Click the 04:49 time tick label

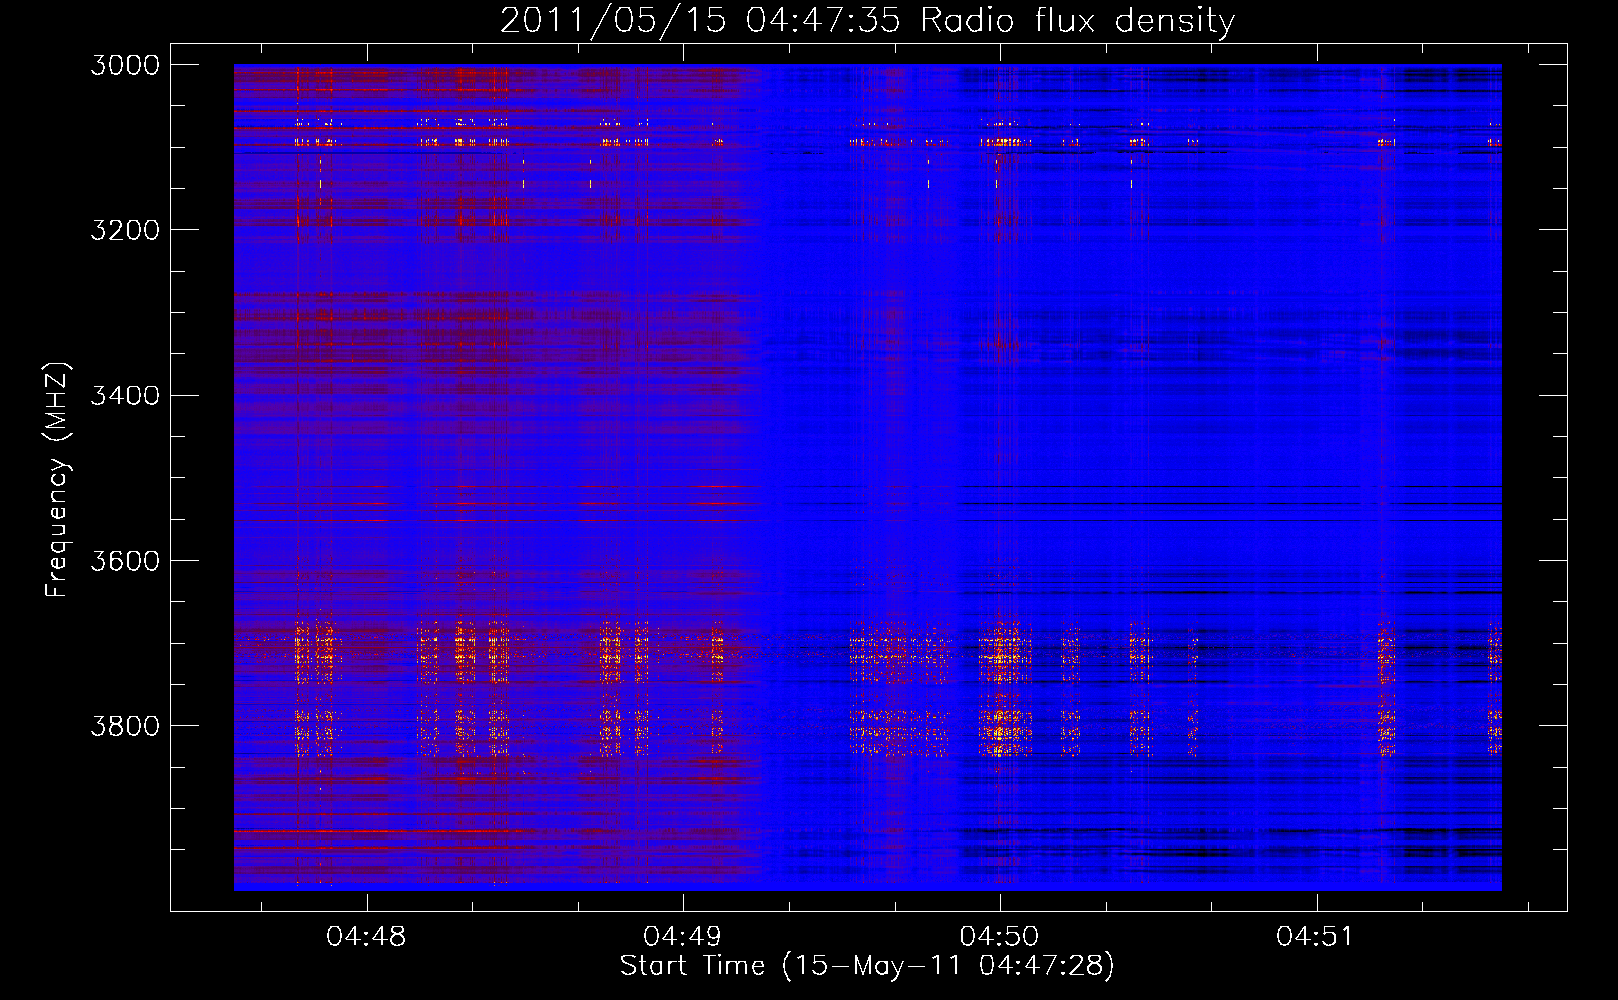(x=683, y=937)
